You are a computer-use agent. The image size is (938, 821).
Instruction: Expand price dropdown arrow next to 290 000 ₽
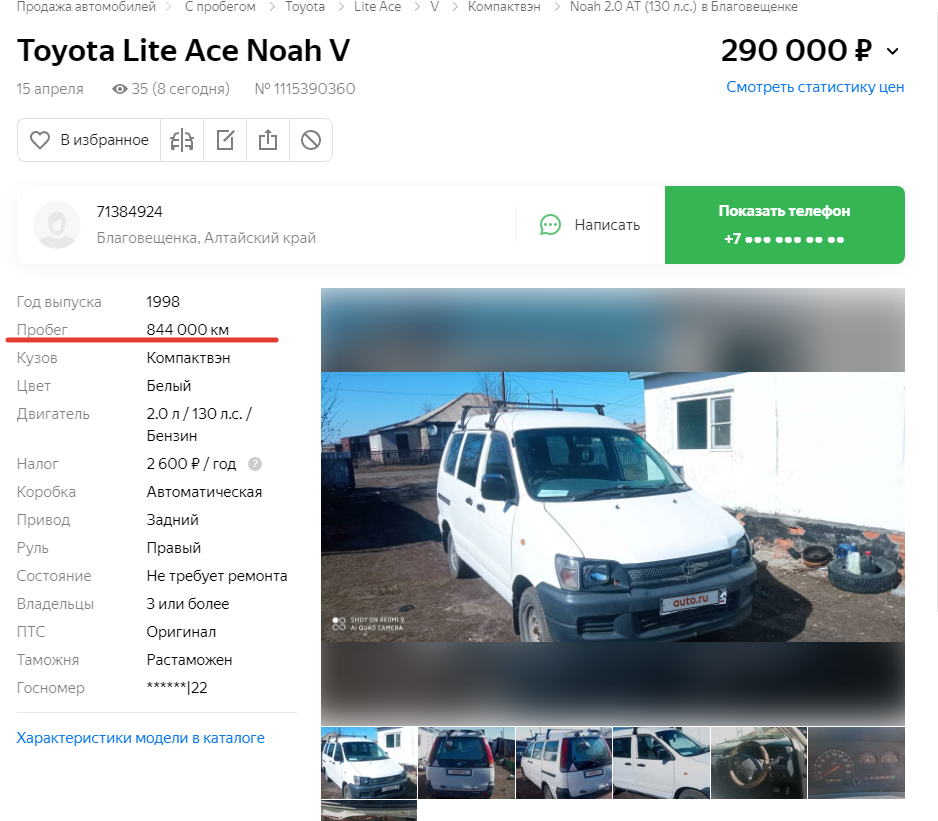click(893, 51)
